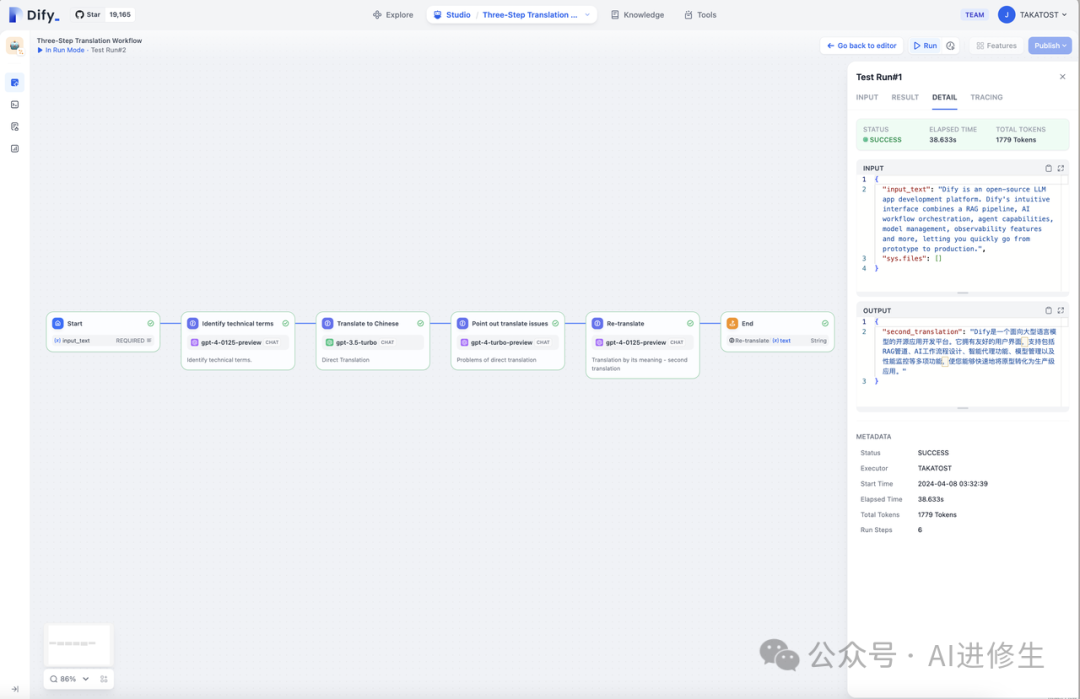This screenshot has width=1080, height=699.
Task: Switch to the INPUT tab
Action: click(866, 97)
